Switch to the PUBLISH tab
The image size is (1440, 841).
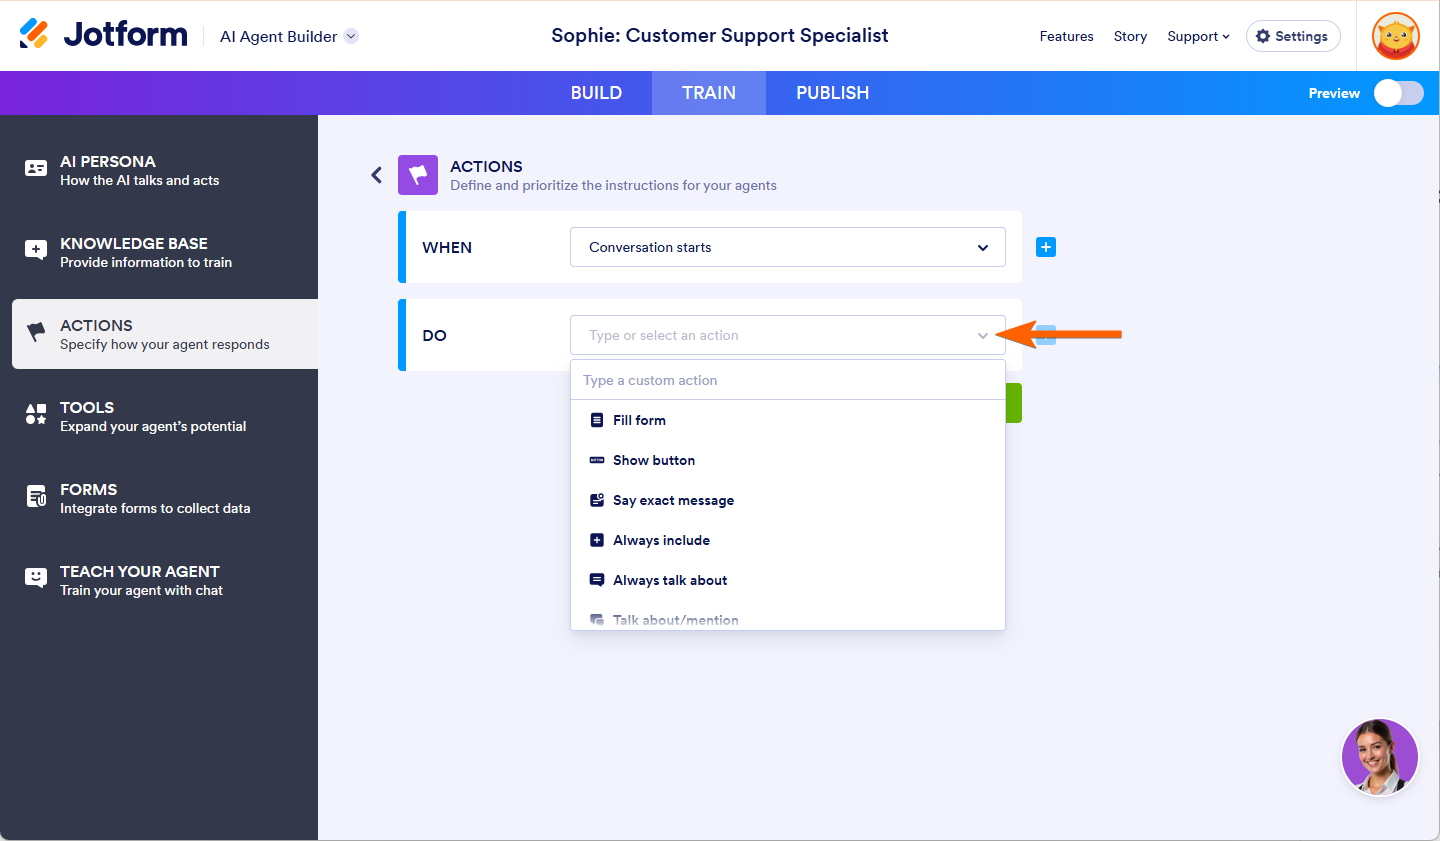(832, 93)
